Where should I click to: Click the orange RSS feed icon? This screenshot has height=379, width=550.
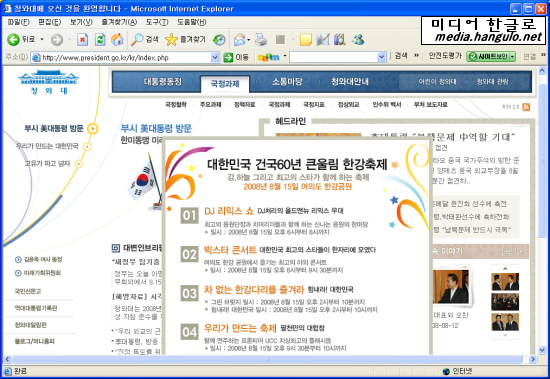[x=526, y=107]
